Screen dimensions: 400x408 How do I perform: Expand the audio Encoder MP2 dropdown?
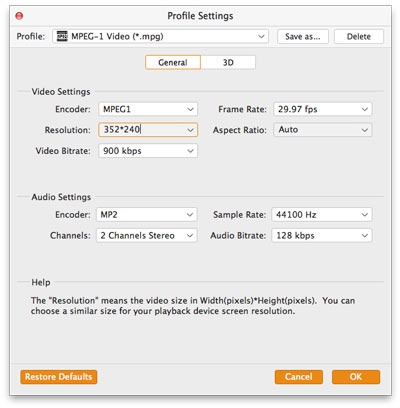[147, 215]
